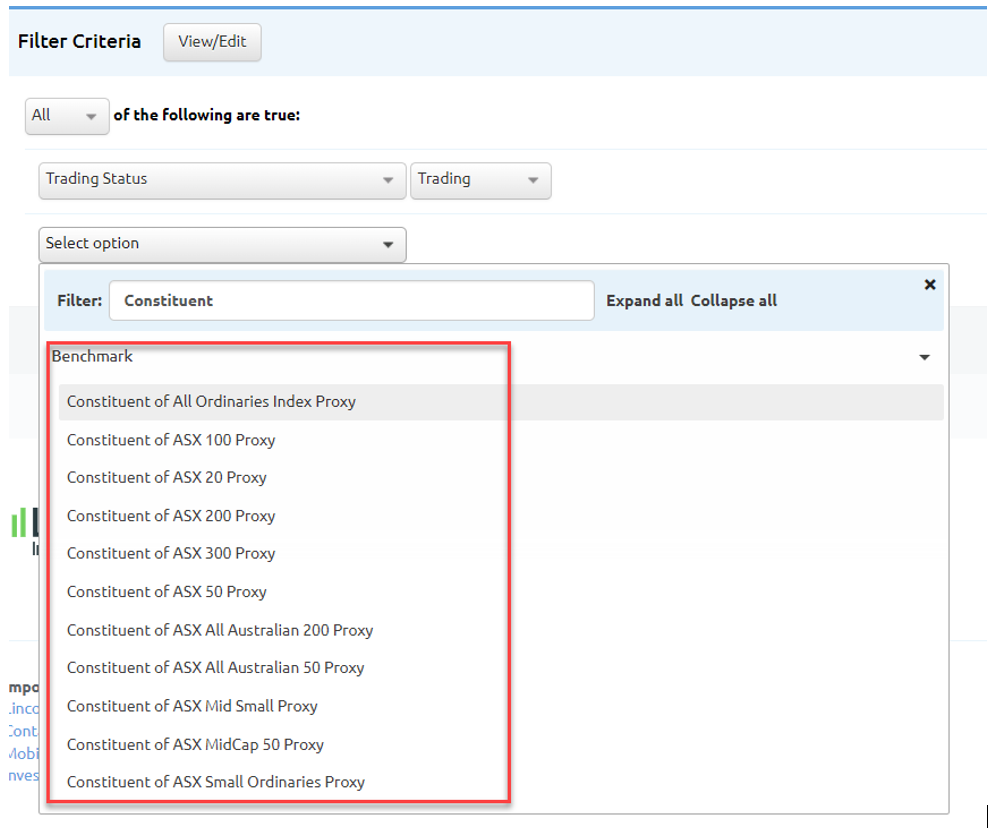Click Expand all link

645,301
